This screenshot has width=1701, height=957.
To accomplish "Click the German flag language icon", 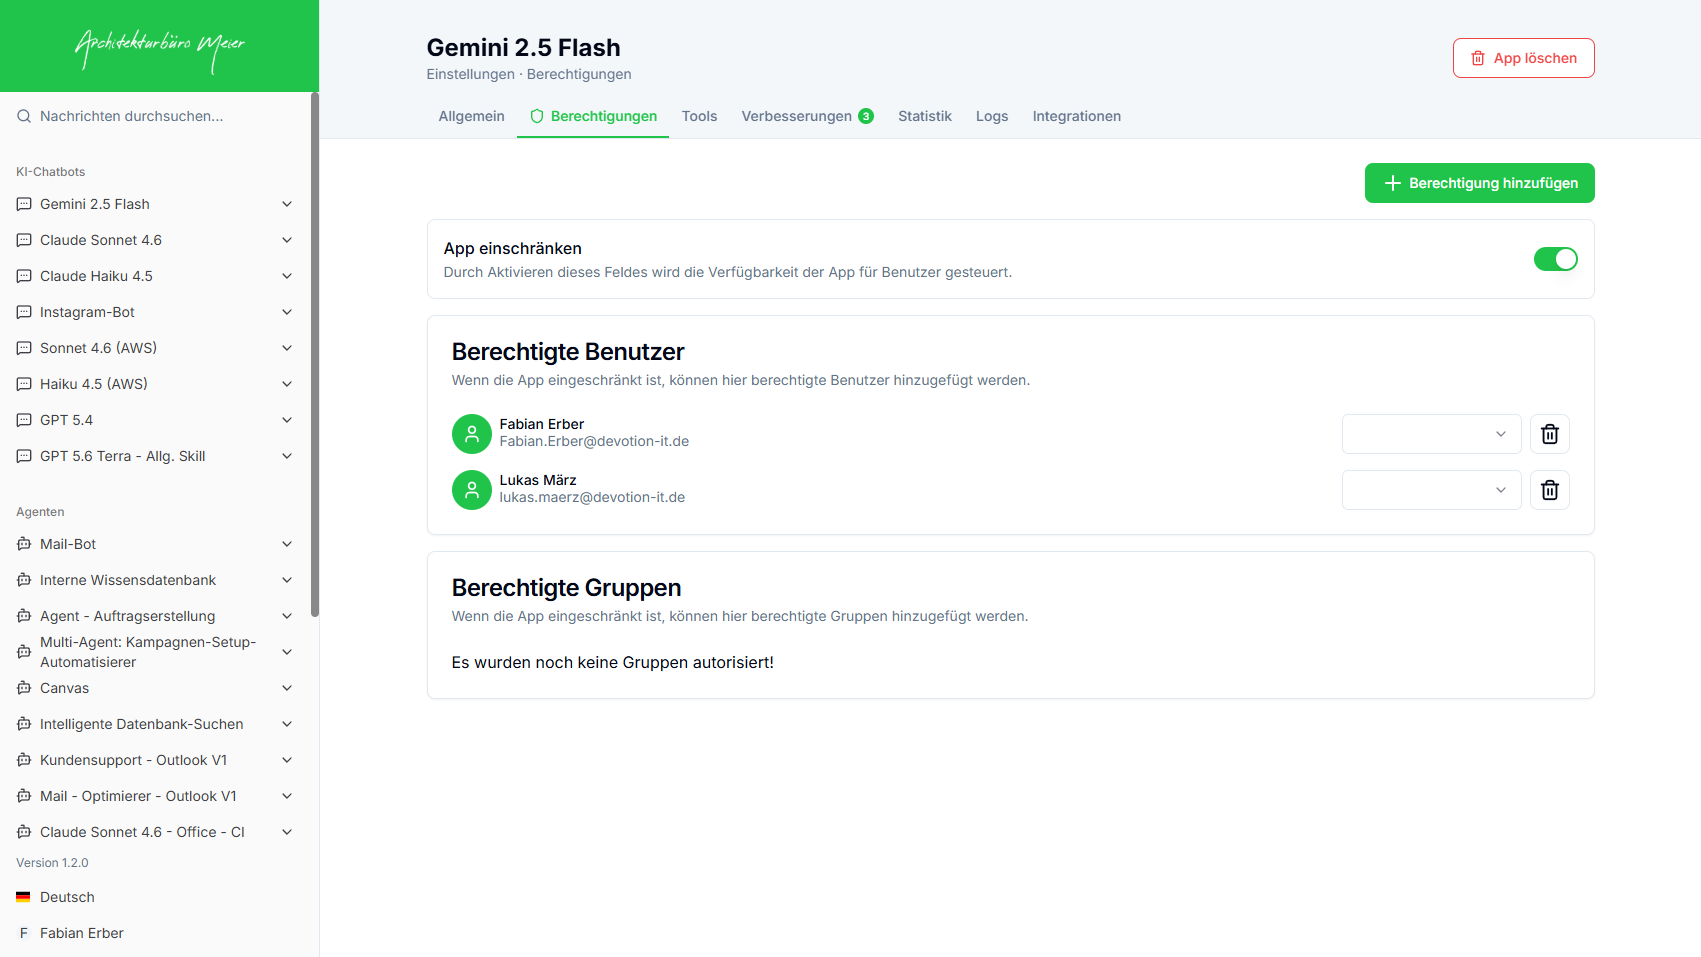I will click(x=23, y=897).
